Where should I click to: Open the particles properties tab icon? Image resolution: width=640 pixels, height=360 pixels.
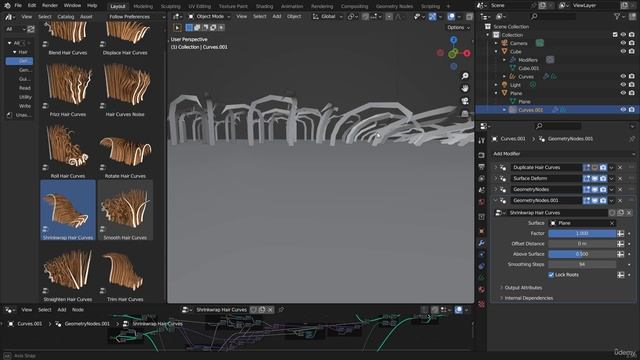[x=482, y=254]
